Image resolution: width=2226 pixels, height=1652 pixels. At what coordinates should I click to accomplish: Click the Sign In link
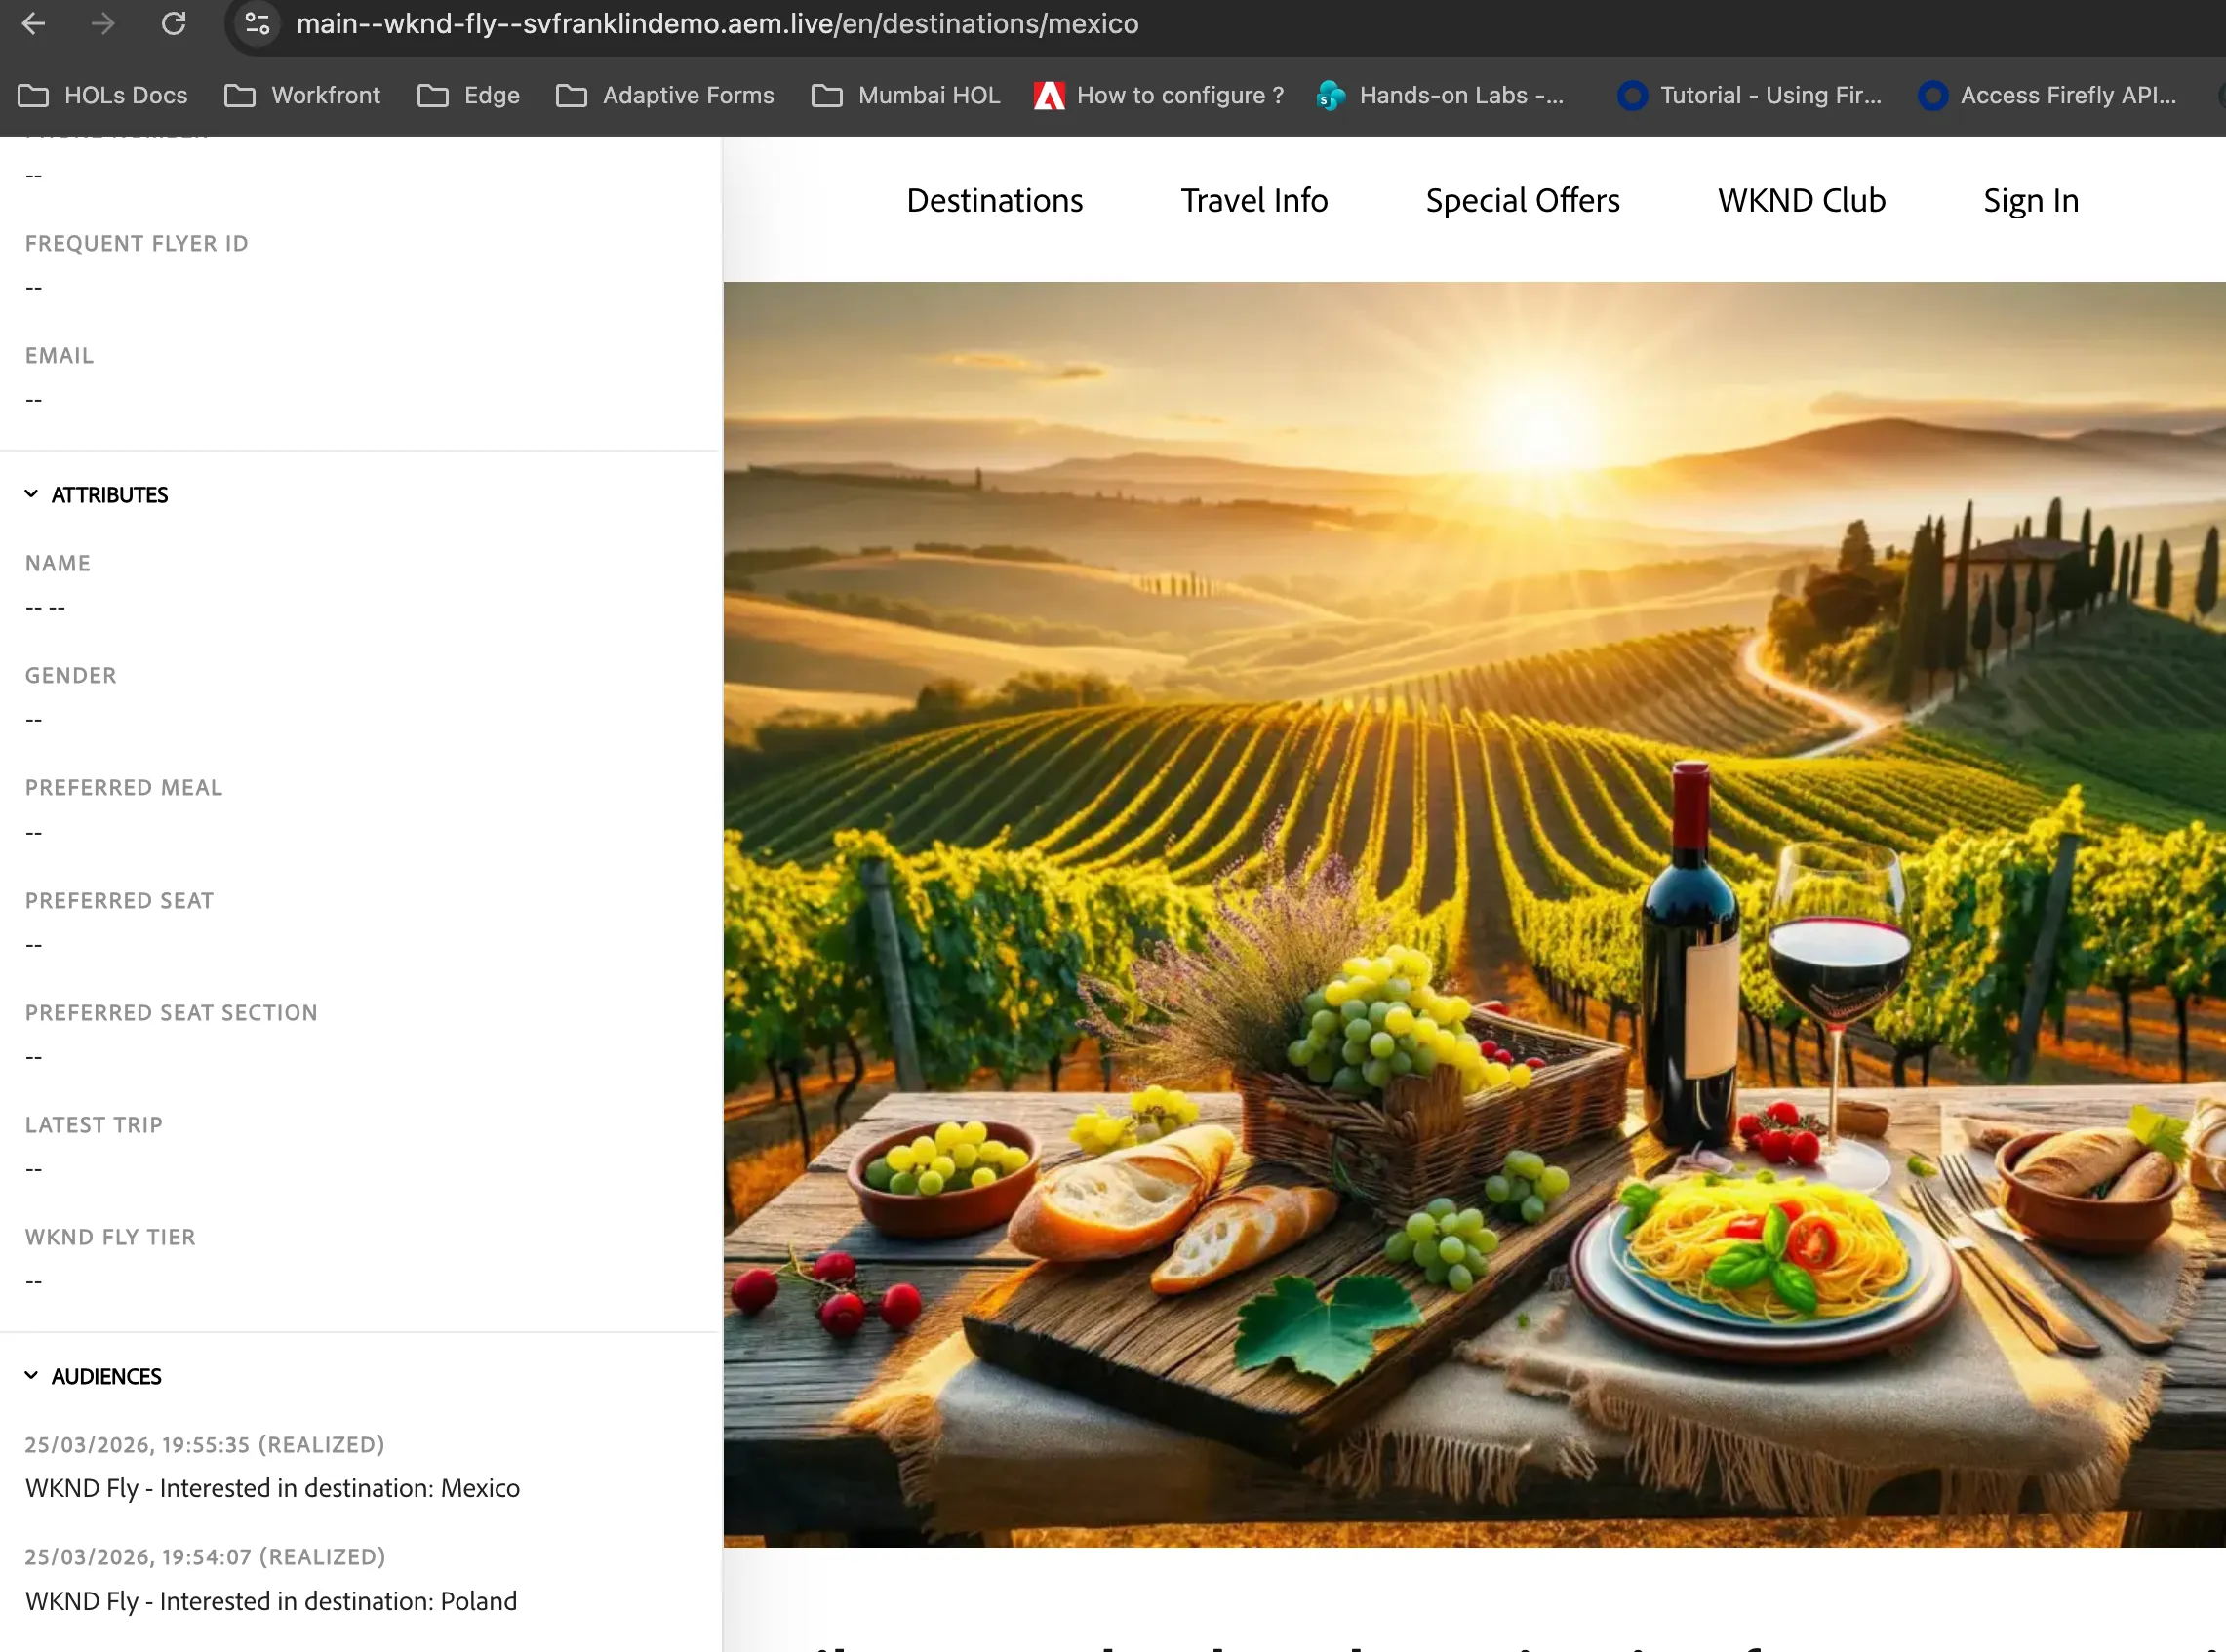[2031, 200]
